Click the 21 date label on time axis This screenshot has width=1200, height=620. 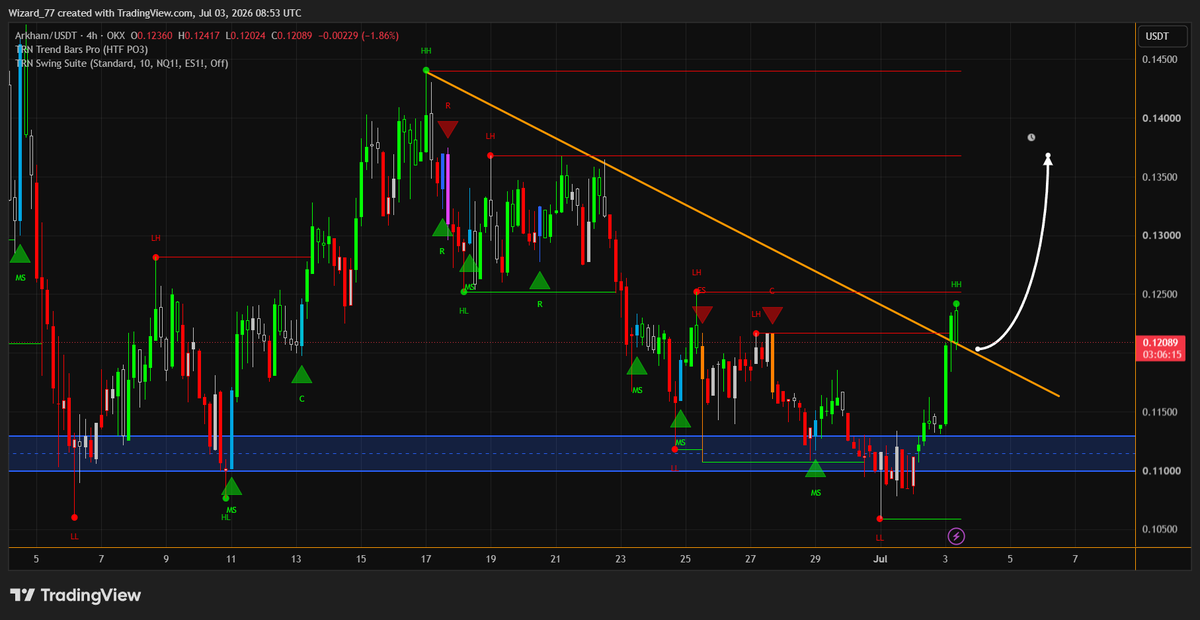point(556,558)
